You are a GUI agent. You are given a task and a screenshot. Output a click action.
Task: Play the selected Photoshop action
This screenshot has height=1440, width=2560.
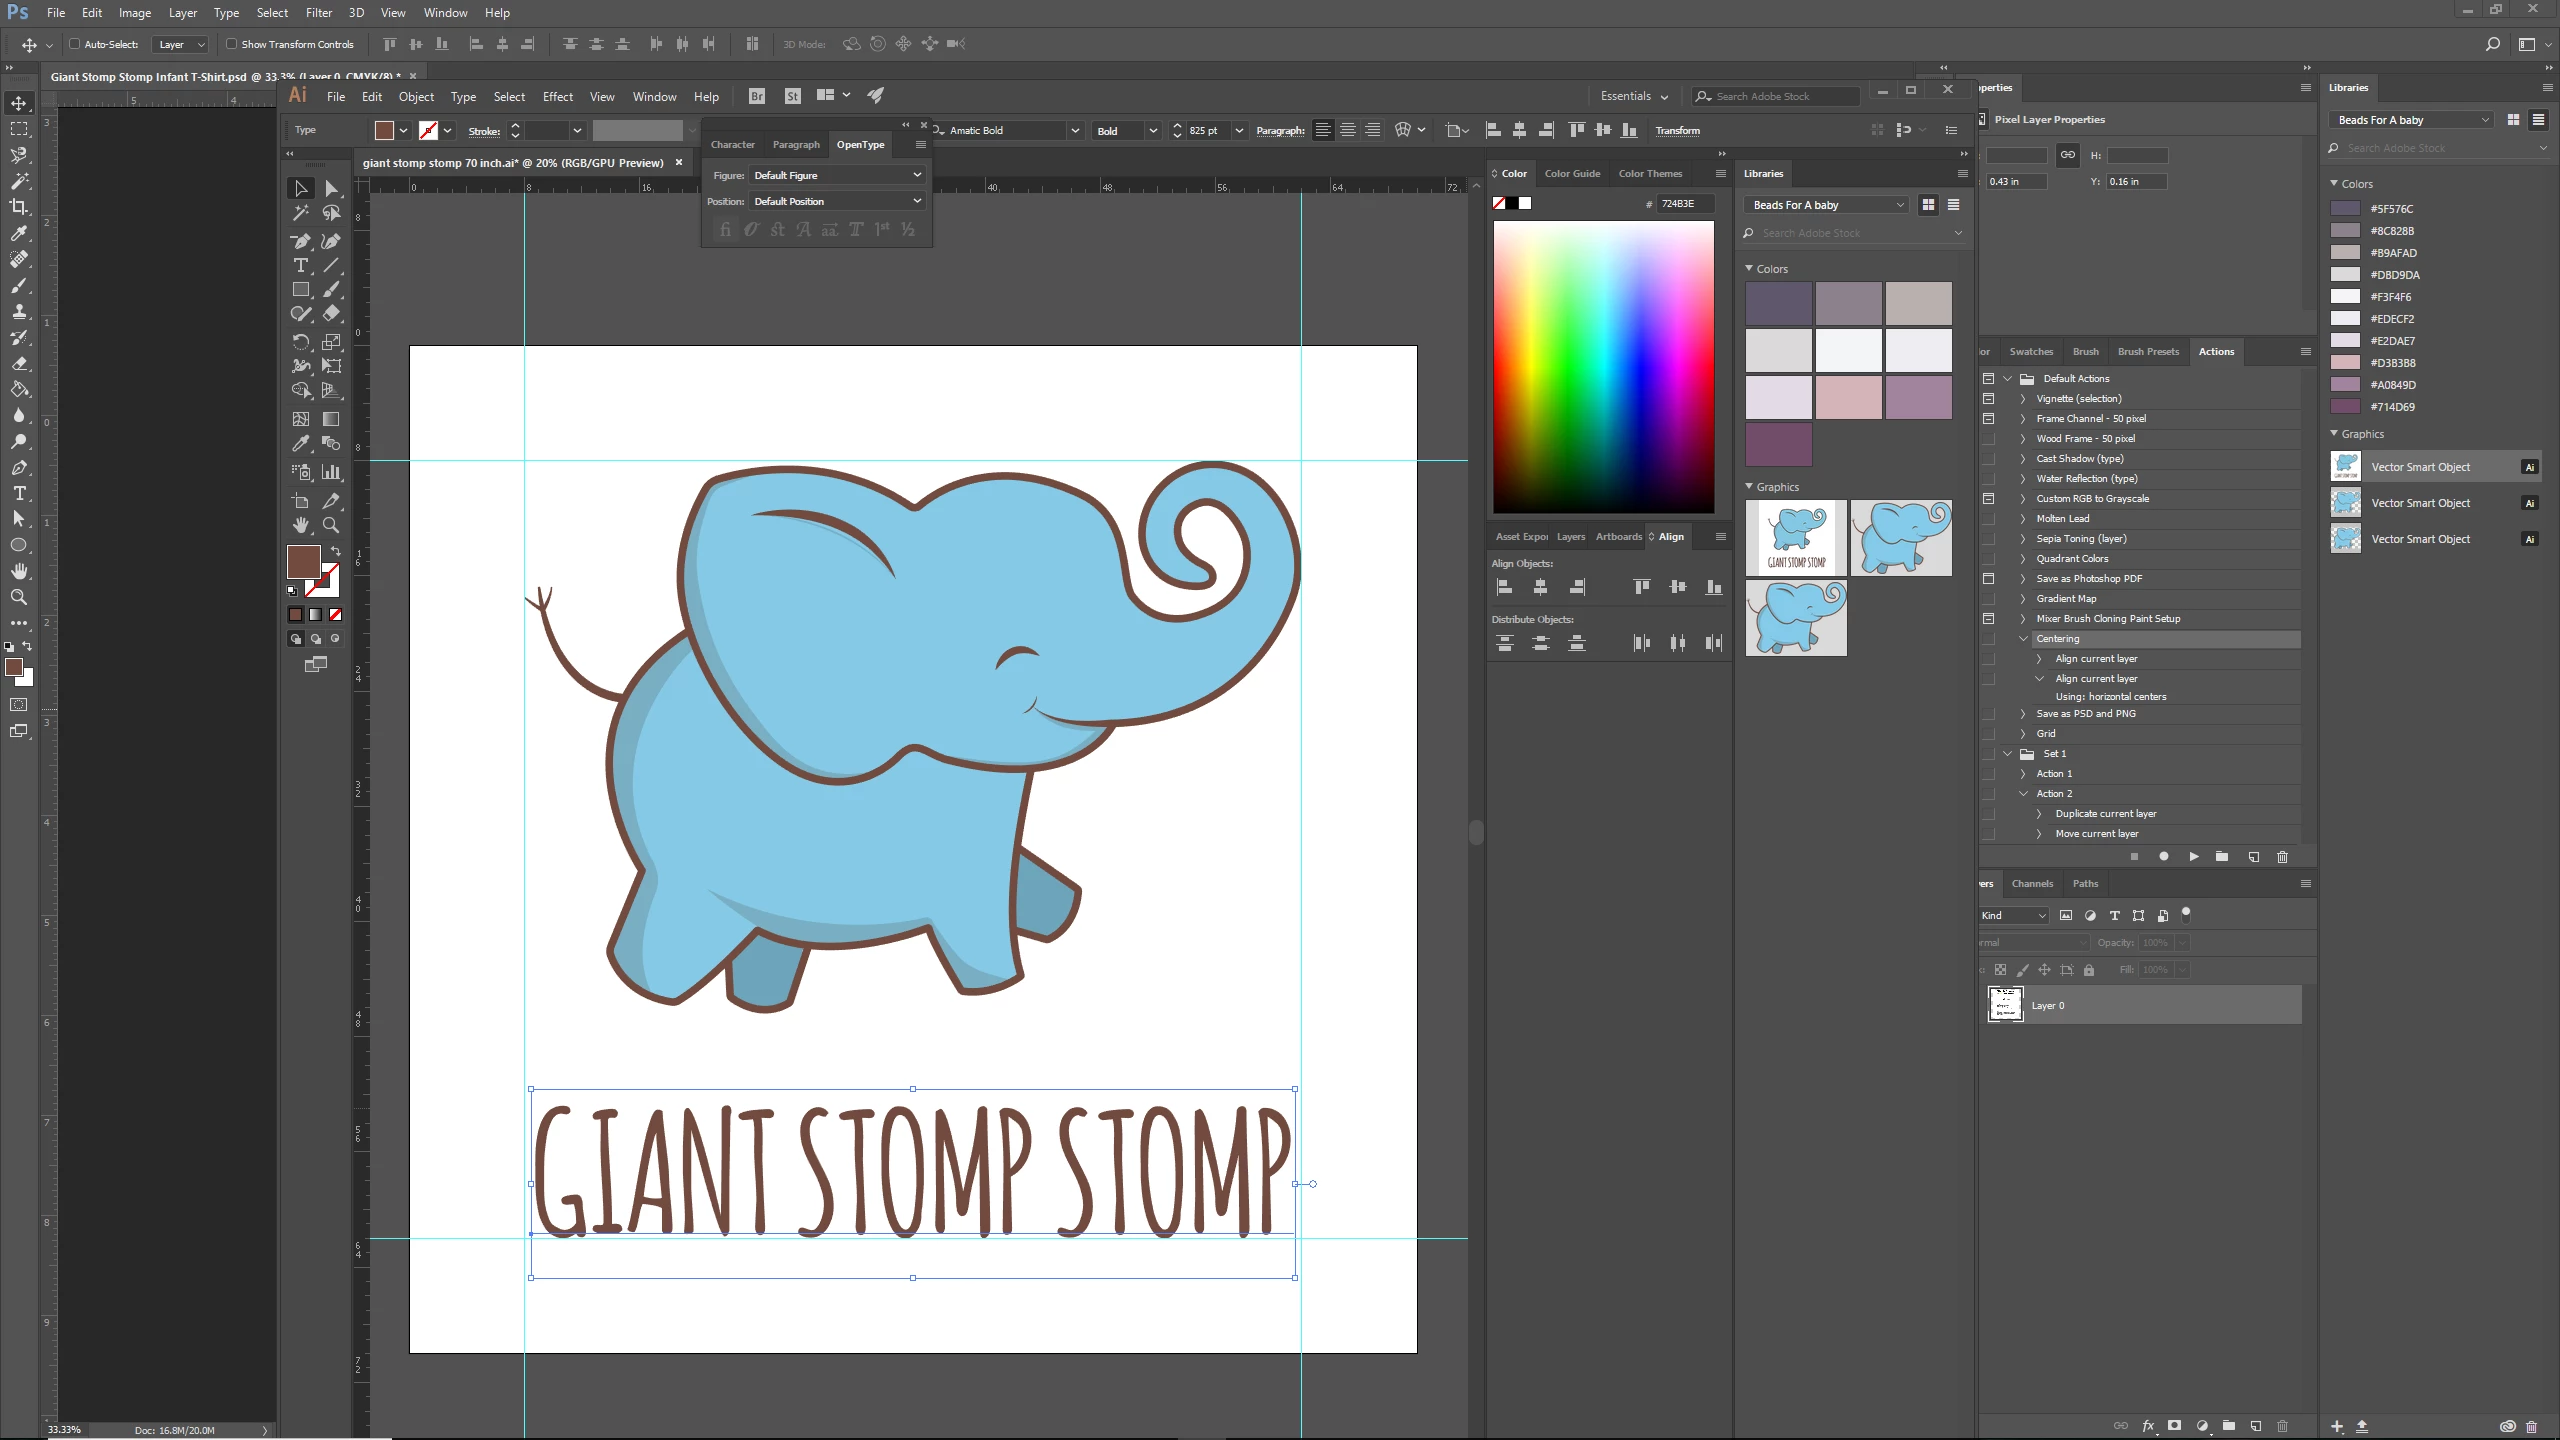[x=2193, y=857]
